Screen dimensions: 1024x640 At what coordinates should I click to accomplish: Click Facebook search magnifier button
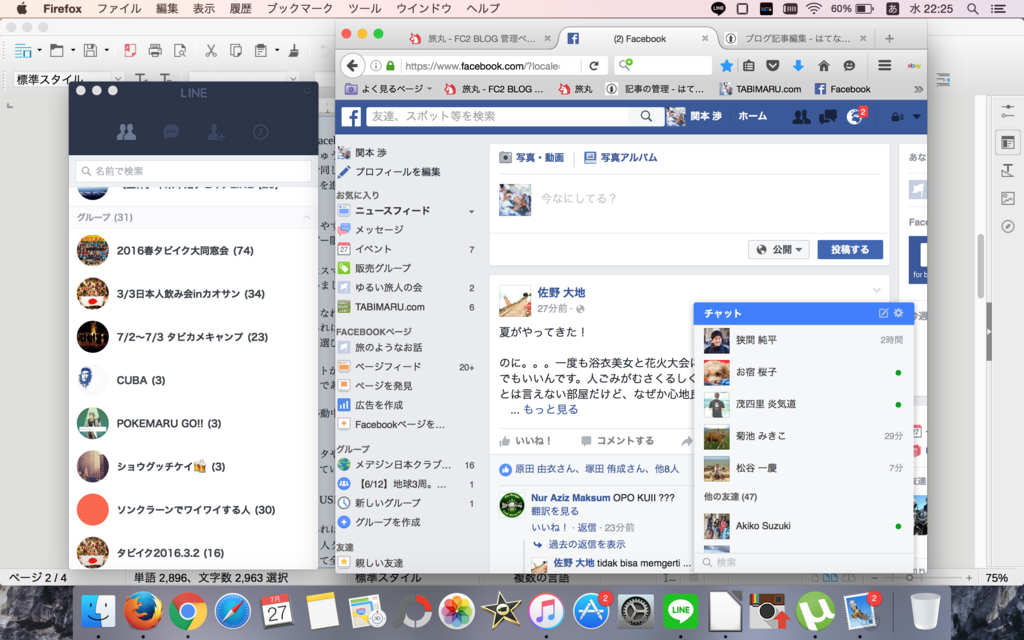point(646,116)
